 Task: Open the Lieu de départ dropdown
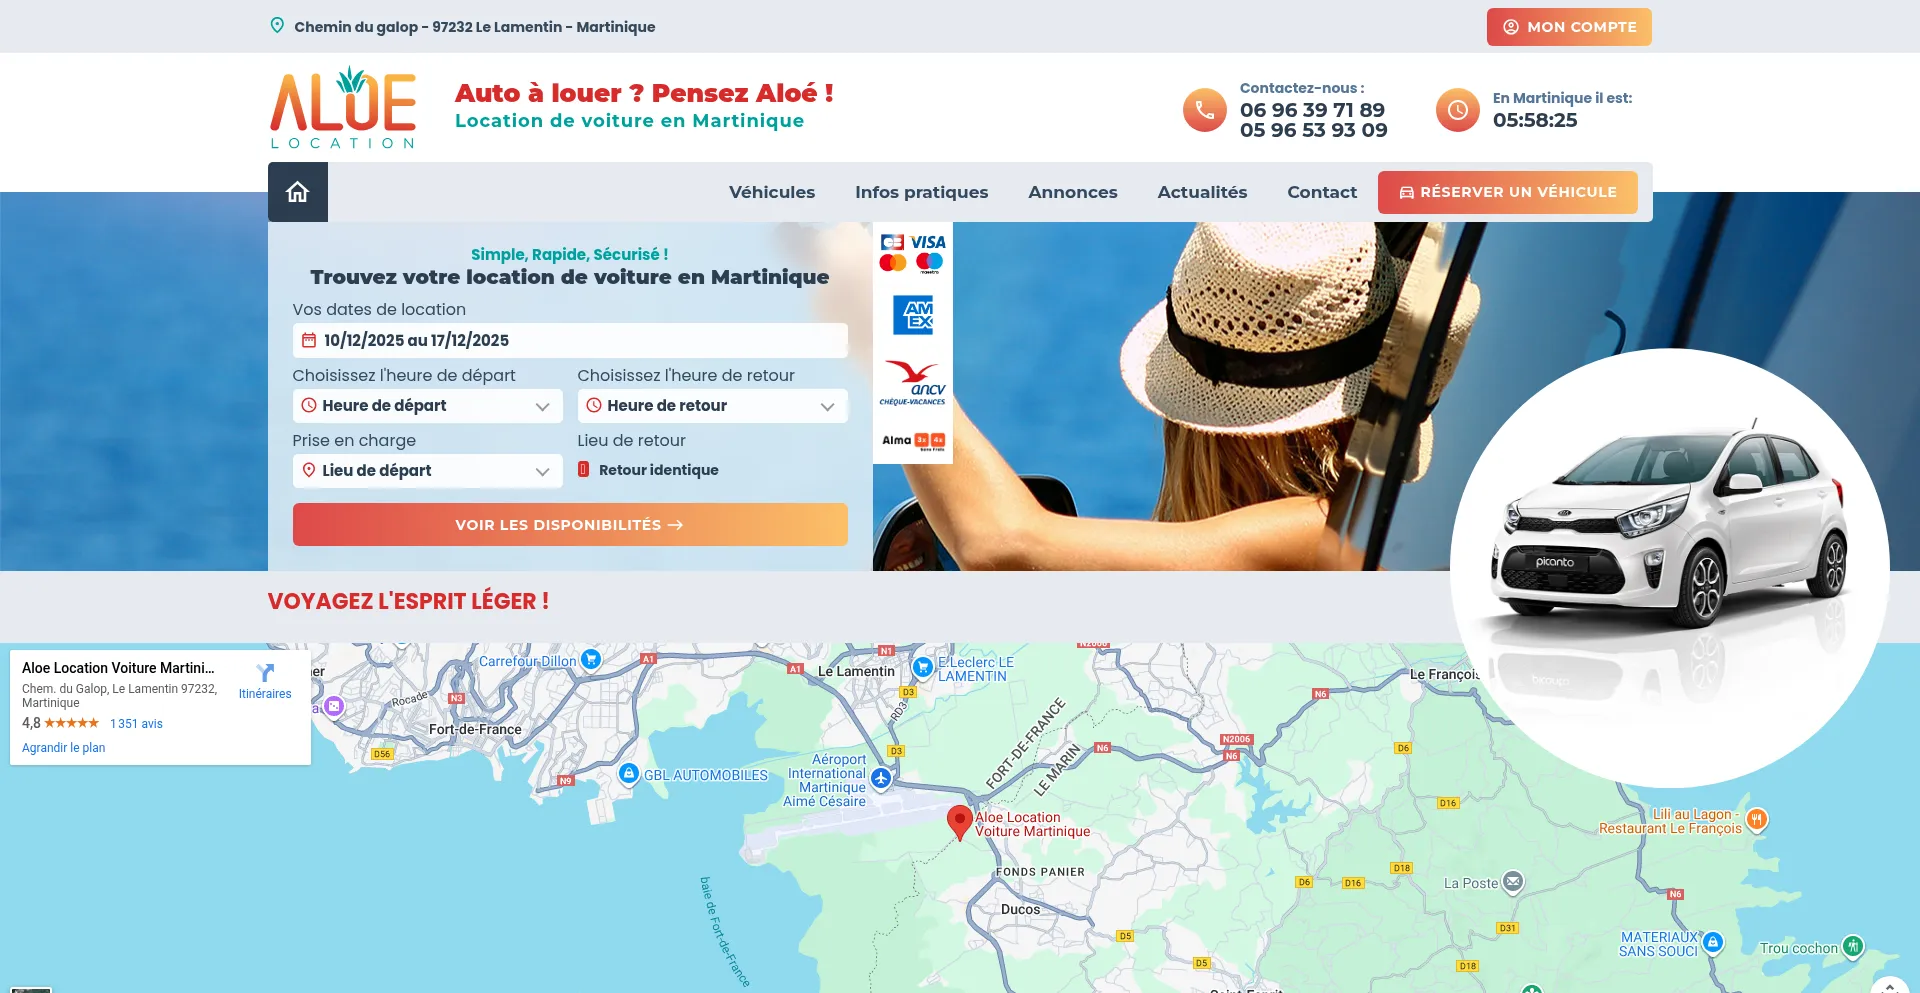427,471
